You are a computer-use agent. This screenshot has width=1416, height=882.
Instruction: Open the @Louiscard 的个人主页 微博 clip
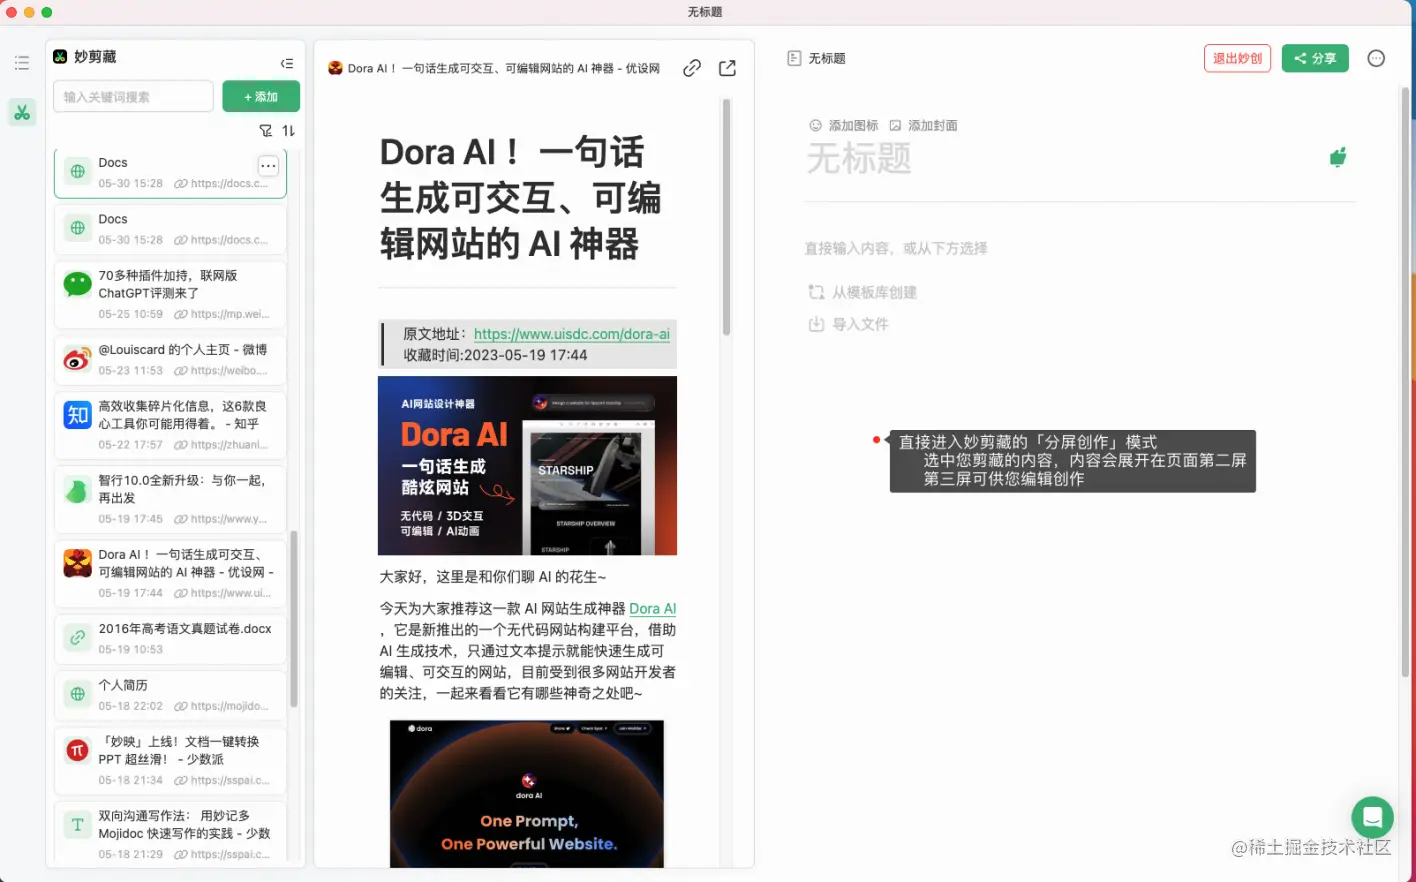[x=170, y=360]
